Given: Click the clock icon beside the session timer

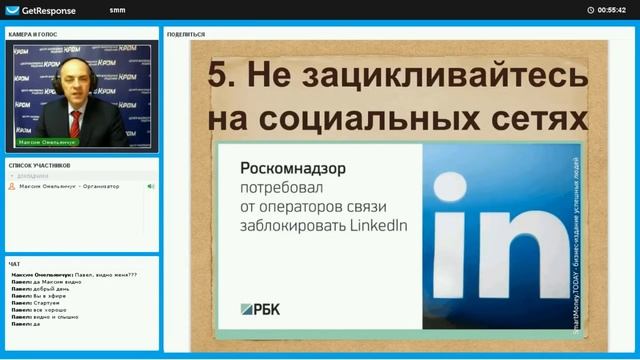Looking at the screenshot, I should [x=591, y=10].
